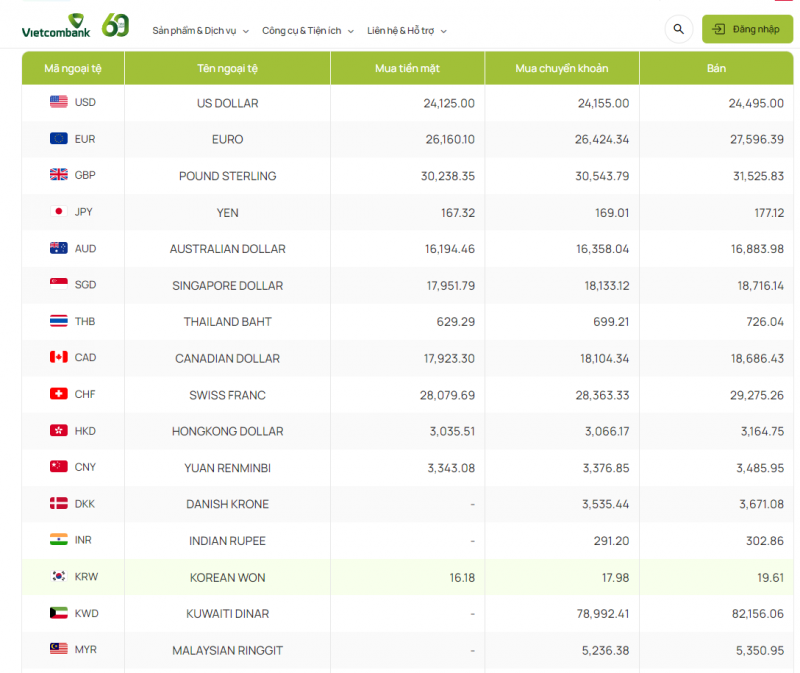Click the Mua chuyển khoản column header

click(562, 68)
